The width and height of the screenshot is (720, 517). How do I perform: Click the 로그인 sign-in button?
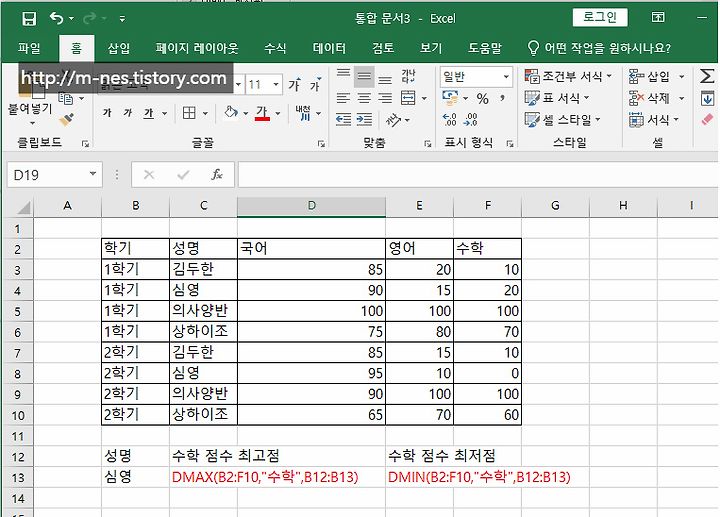pos(600,17)
